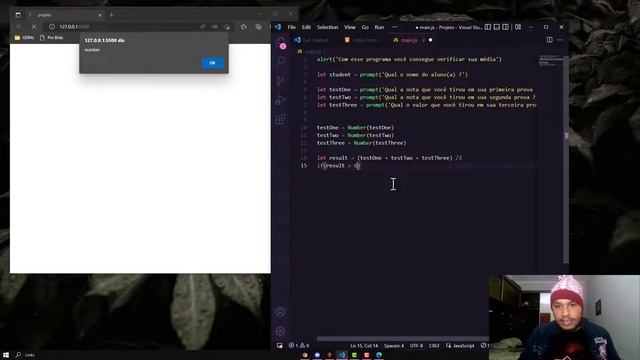The height and width of the screenshot is (360, 640).
Task: Open the browser tab actions menu
Action: tap(18, 15)
